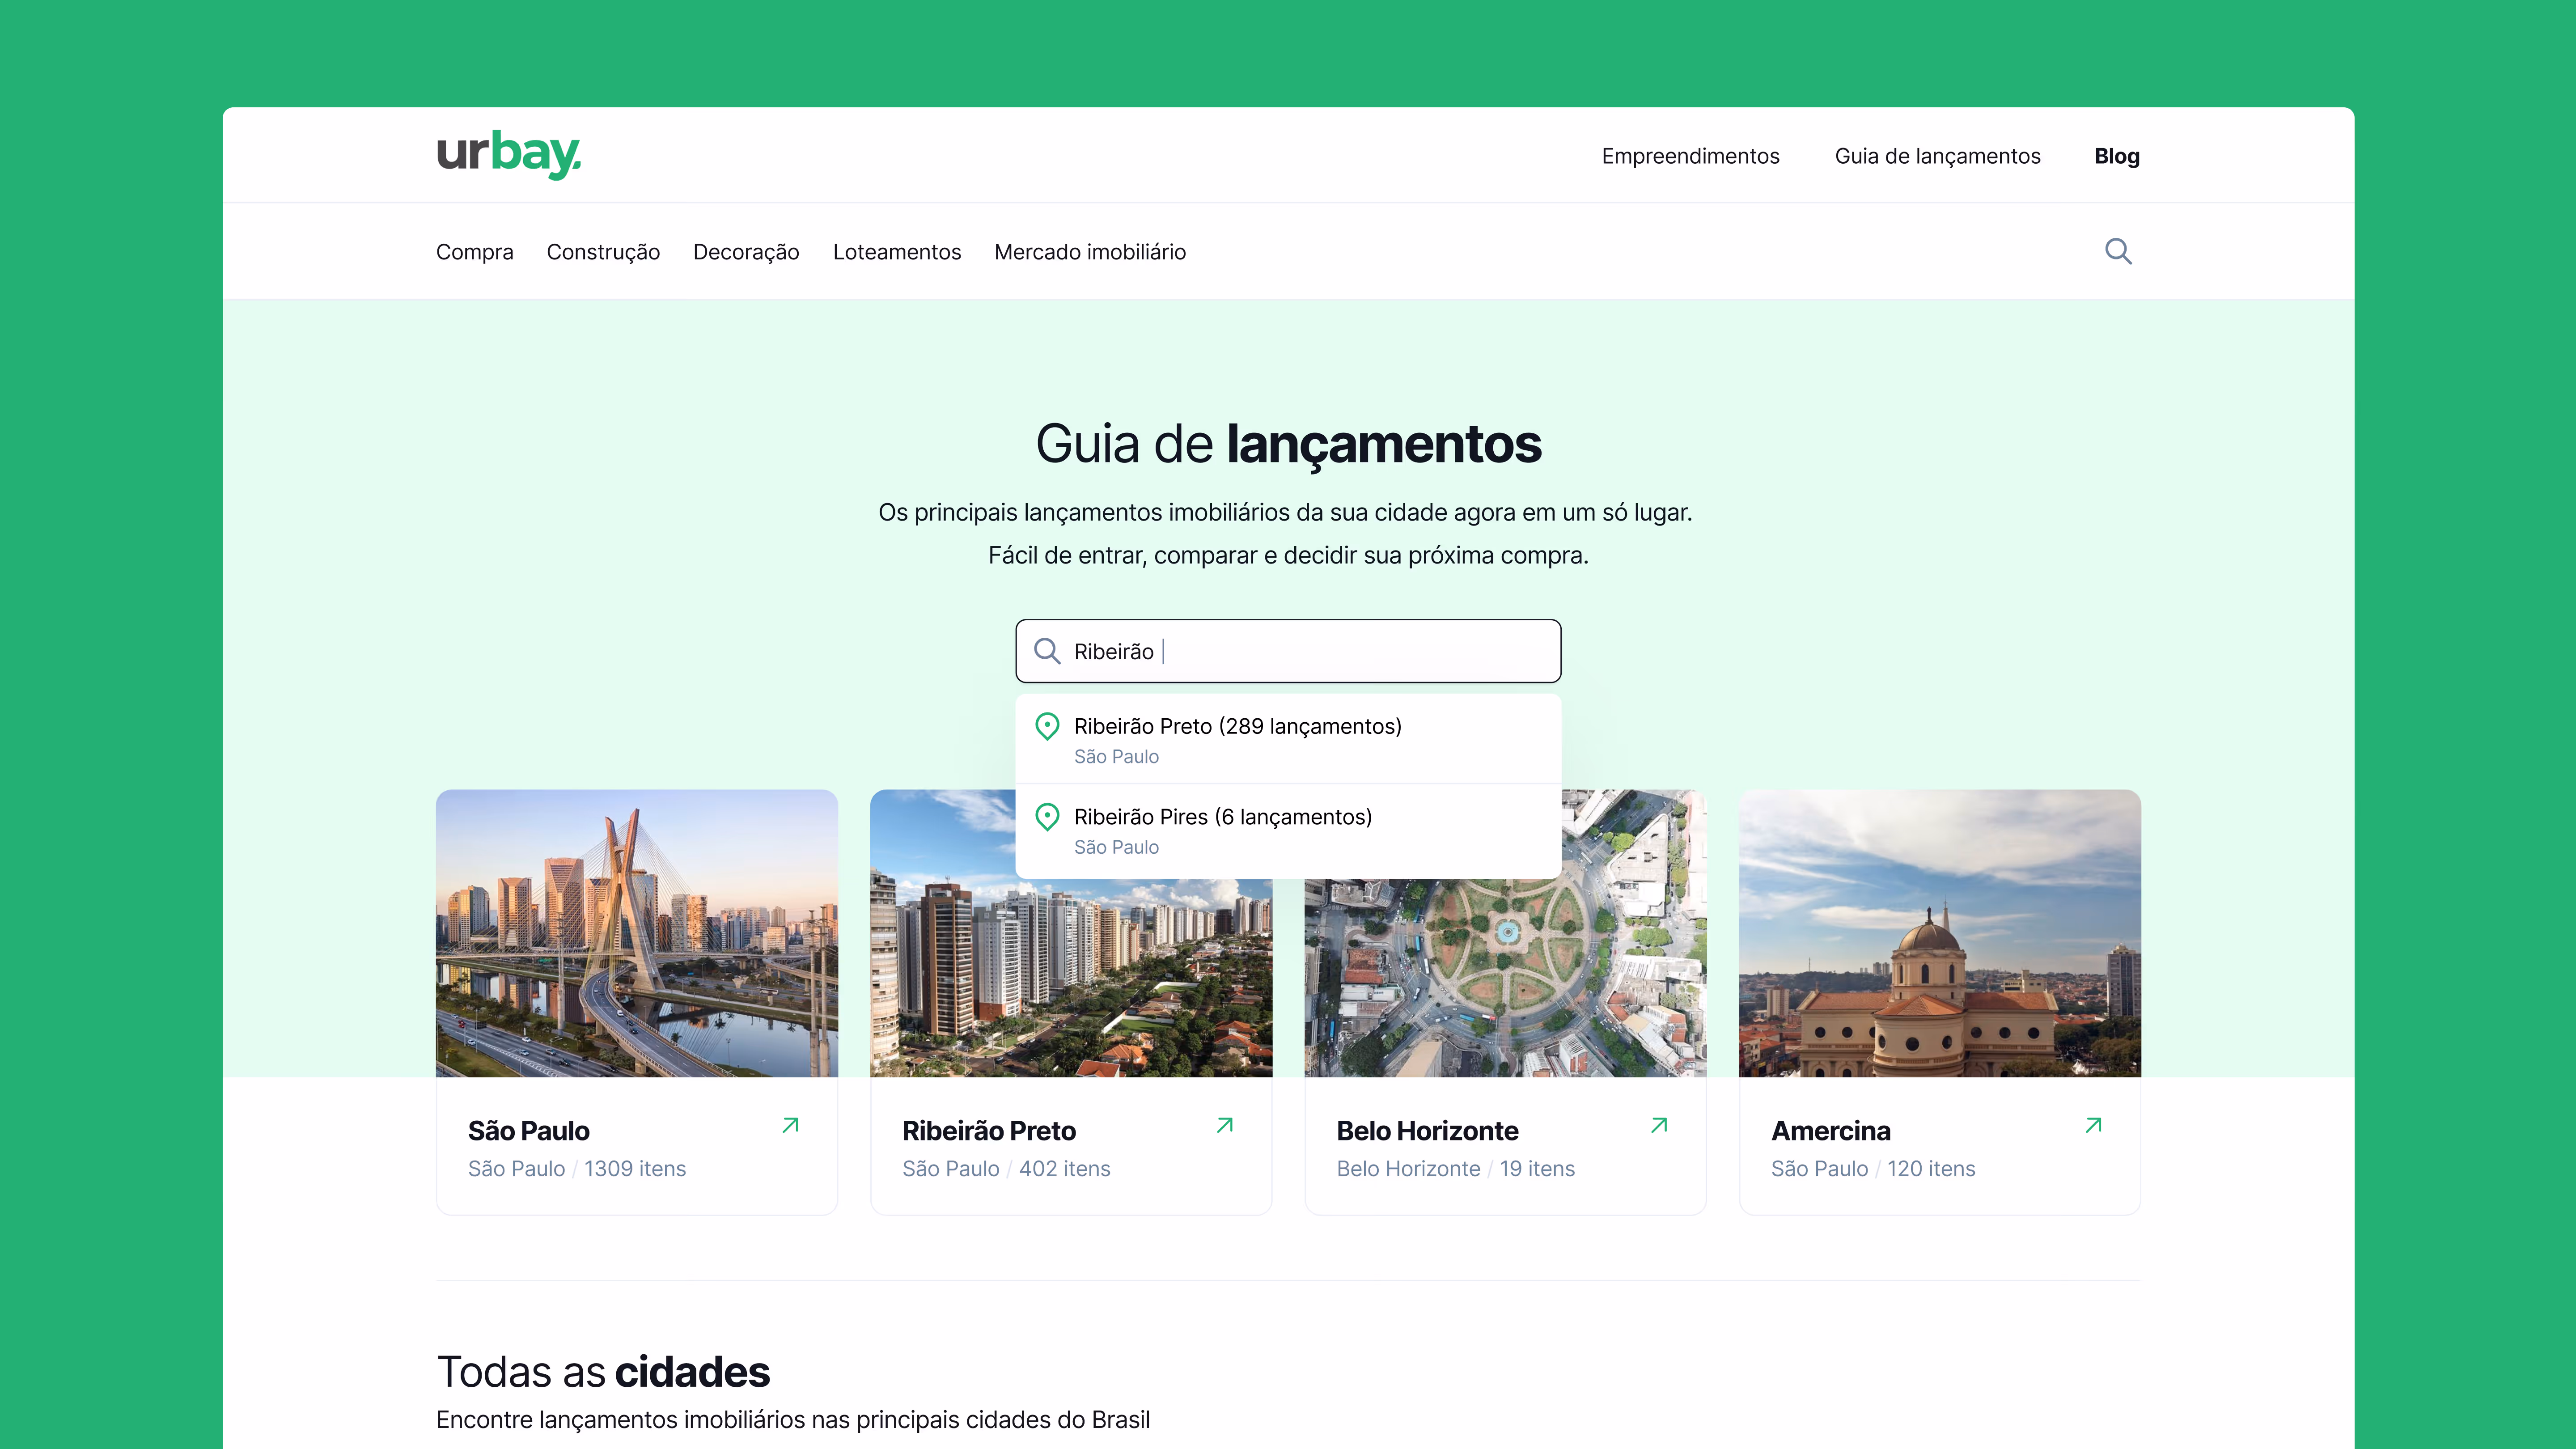
Task: Click the São Paulo card title
Action: coord(529,1131)
